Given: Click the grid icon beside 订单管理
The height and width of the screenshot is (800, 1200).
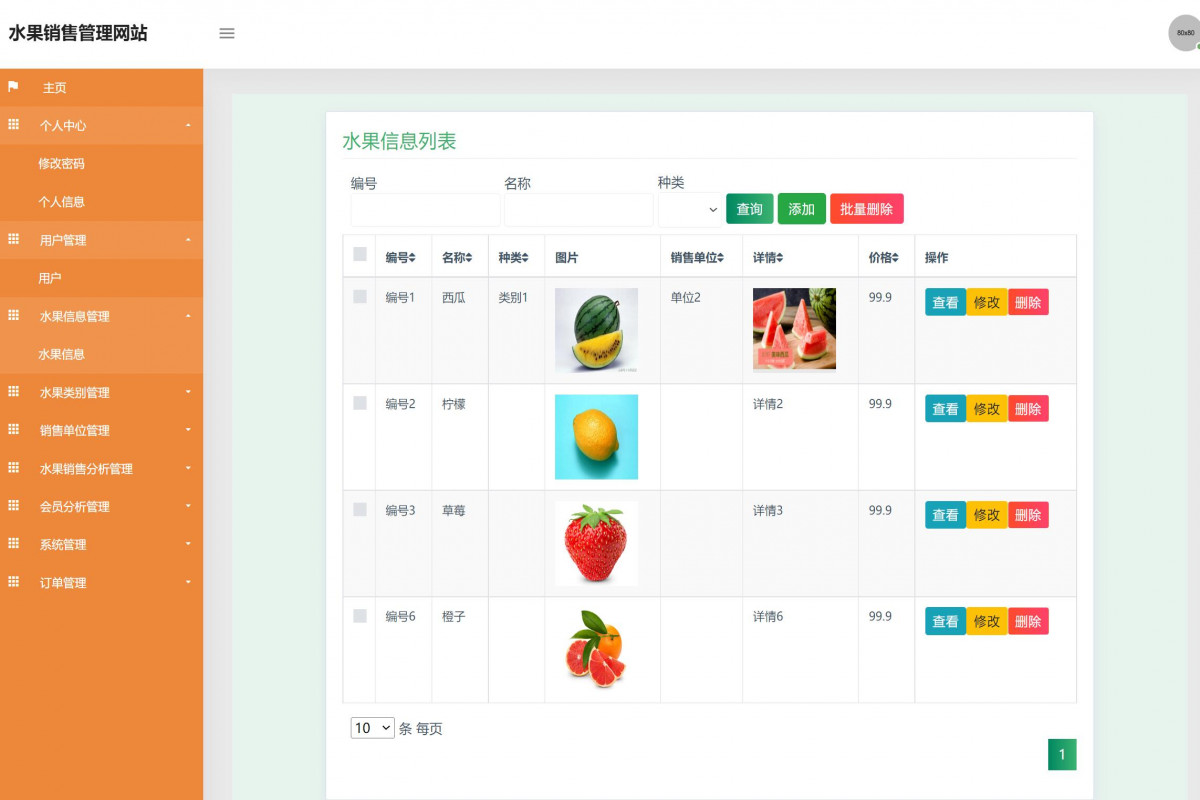Looking at the screenshot, I should click(x=14, y=582).
